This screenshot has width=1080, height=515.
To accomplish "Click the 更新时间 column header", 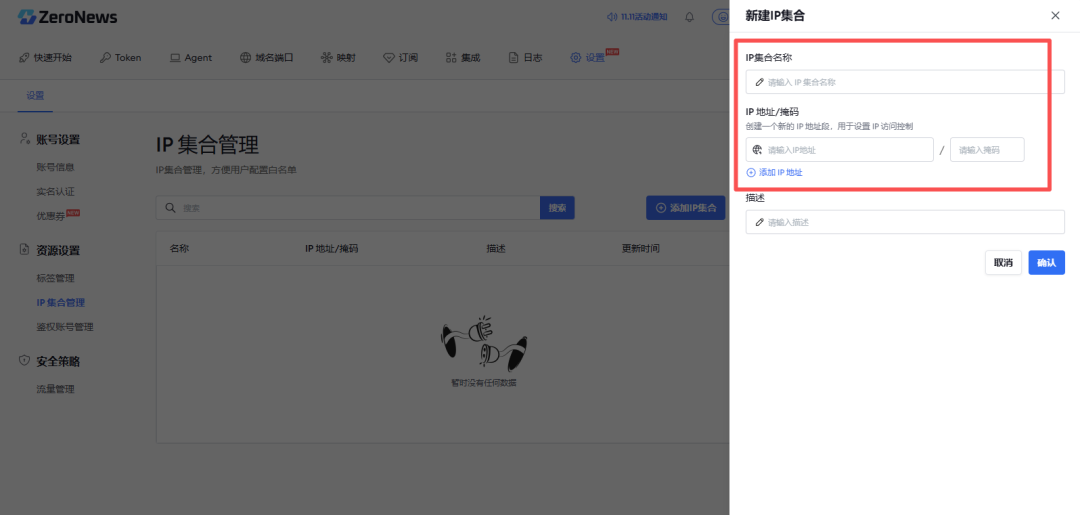I will coord(641,249).
